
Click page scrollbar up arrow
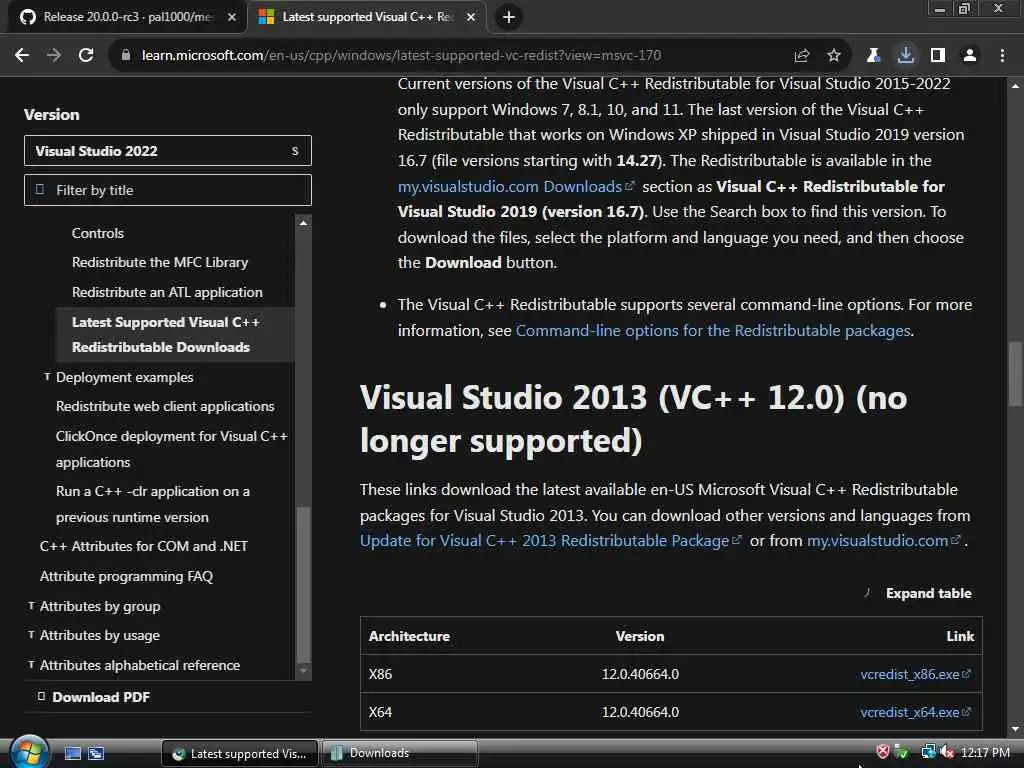point(1016,86)
